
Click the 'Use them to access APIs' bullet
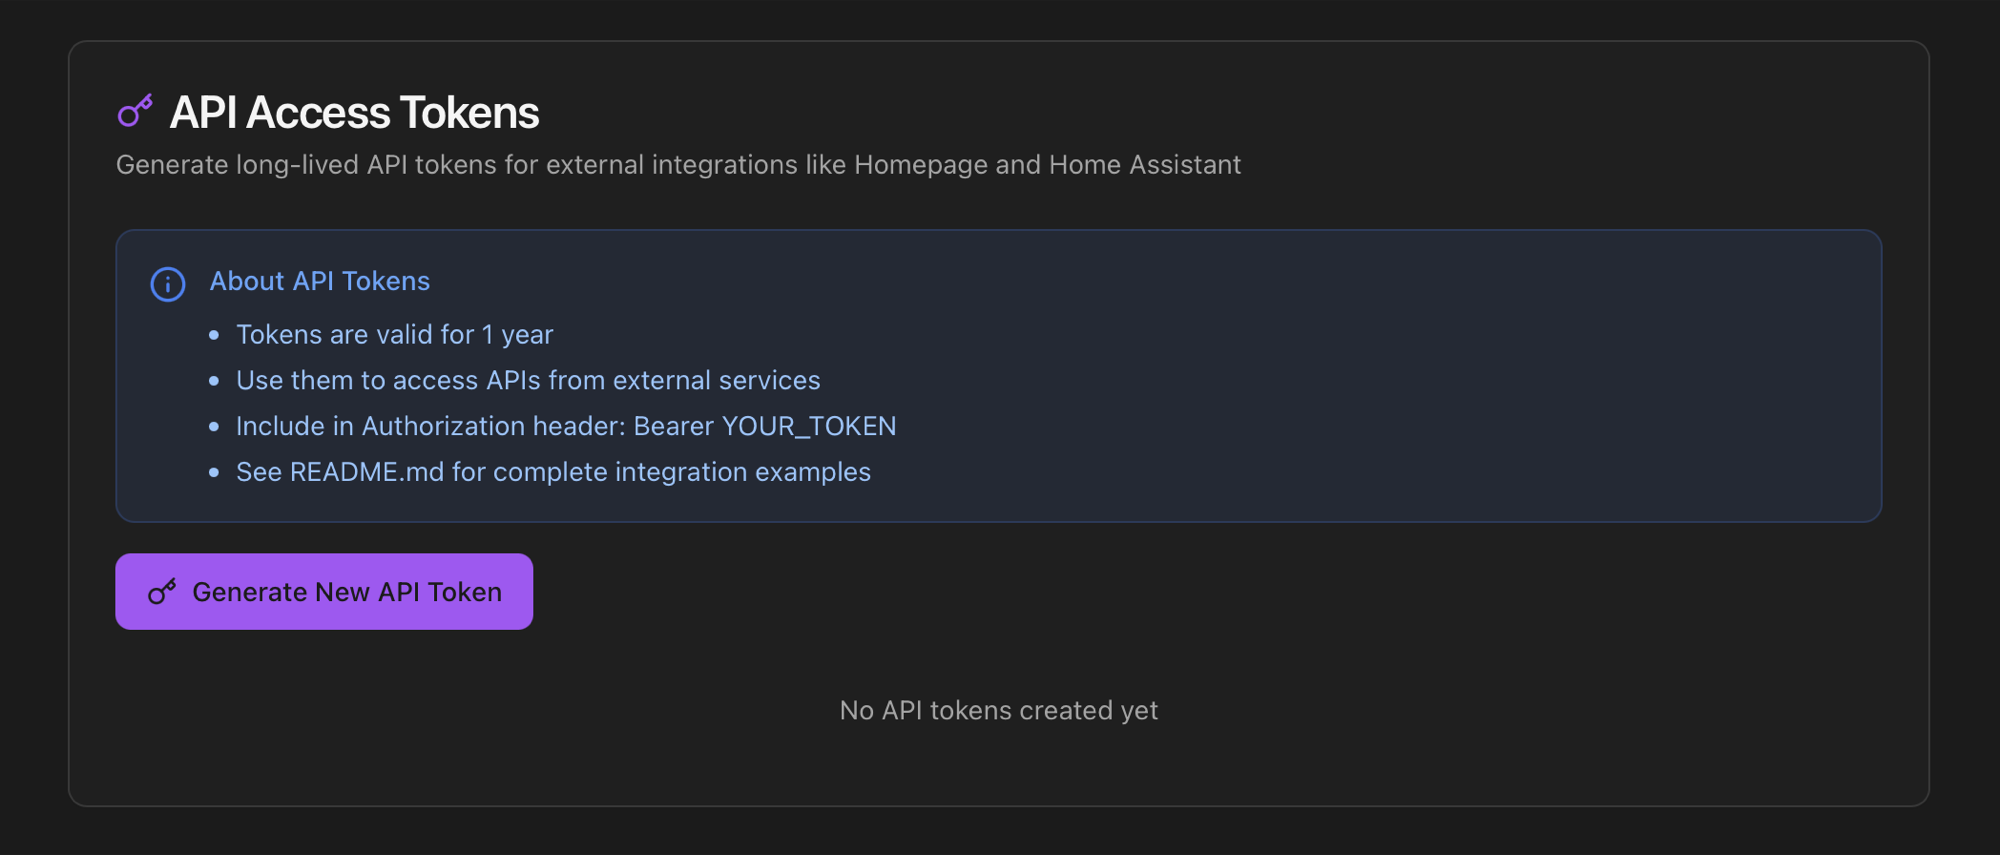[x=528, y=380]
